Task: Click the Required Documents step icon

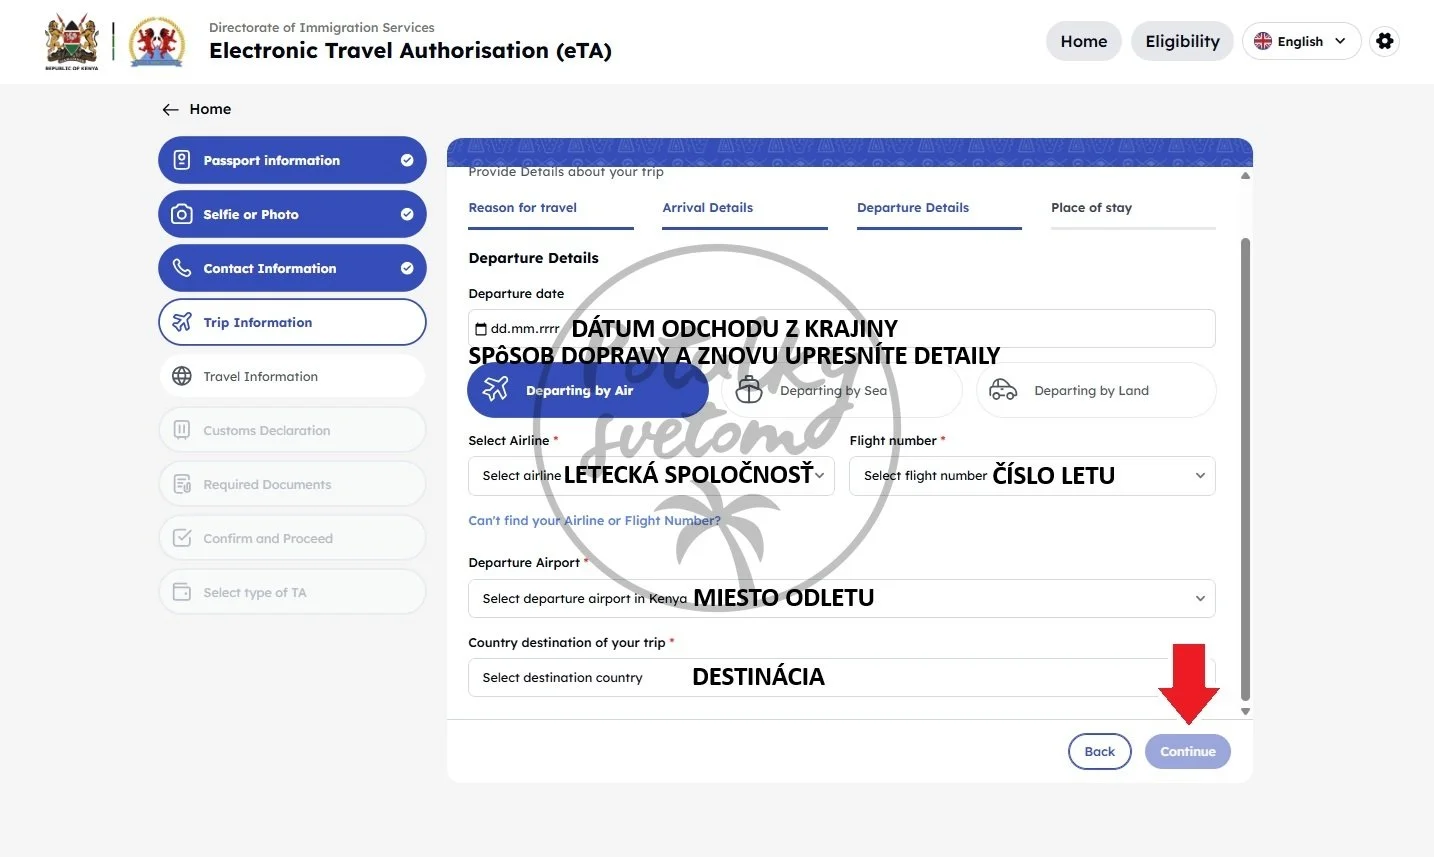Action: click(182, 484)
